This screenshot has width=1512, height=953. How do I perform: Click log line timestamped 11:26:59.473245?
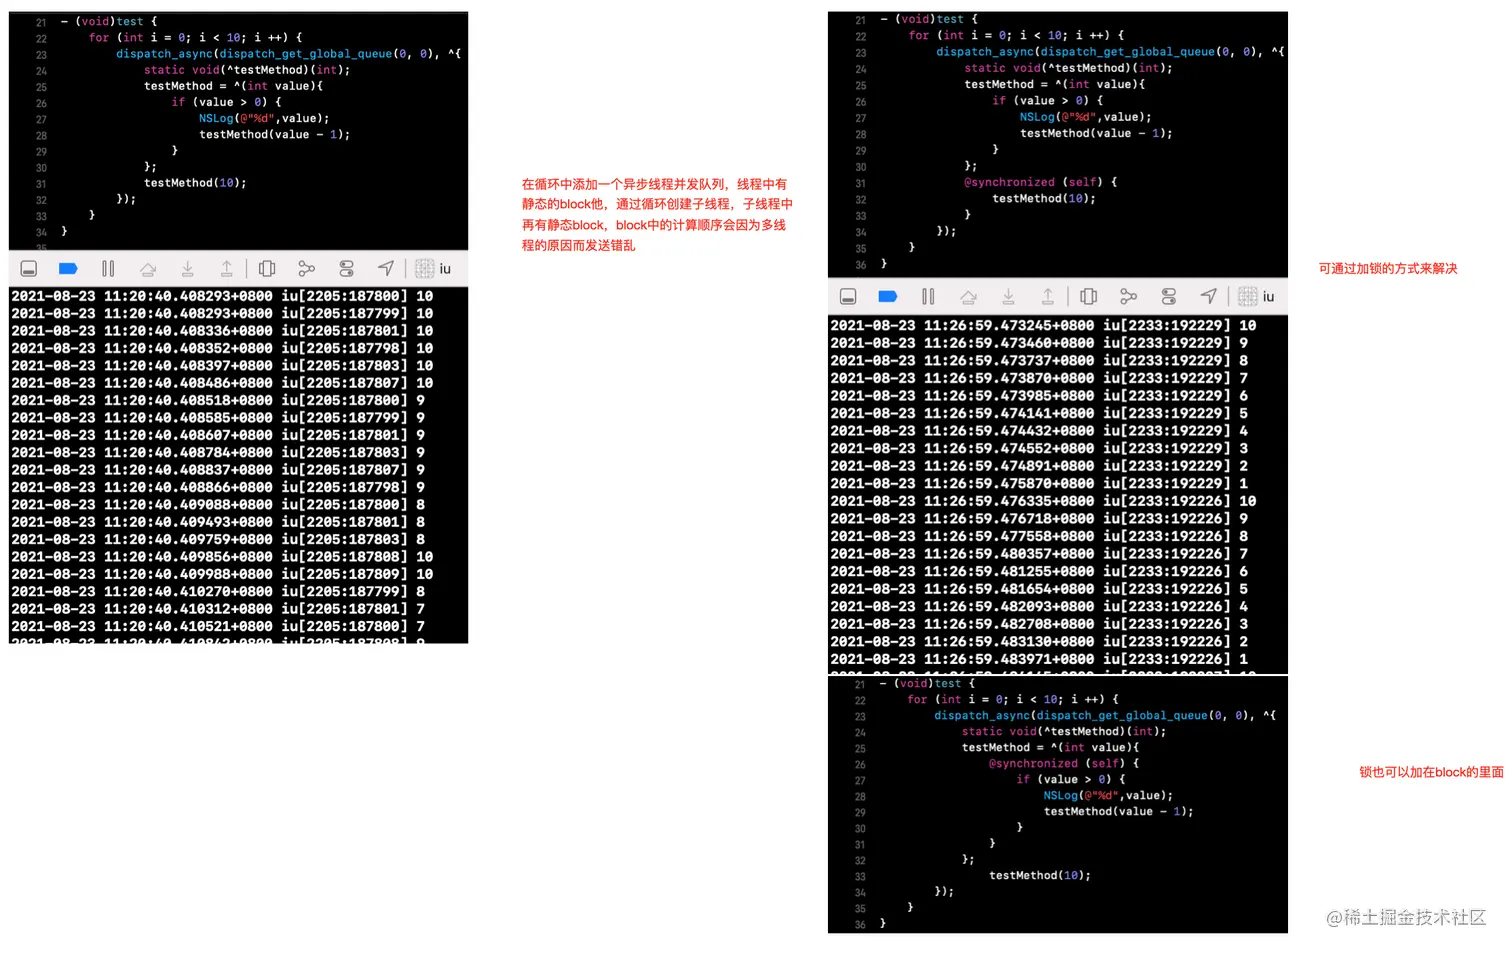[1043, 326]
